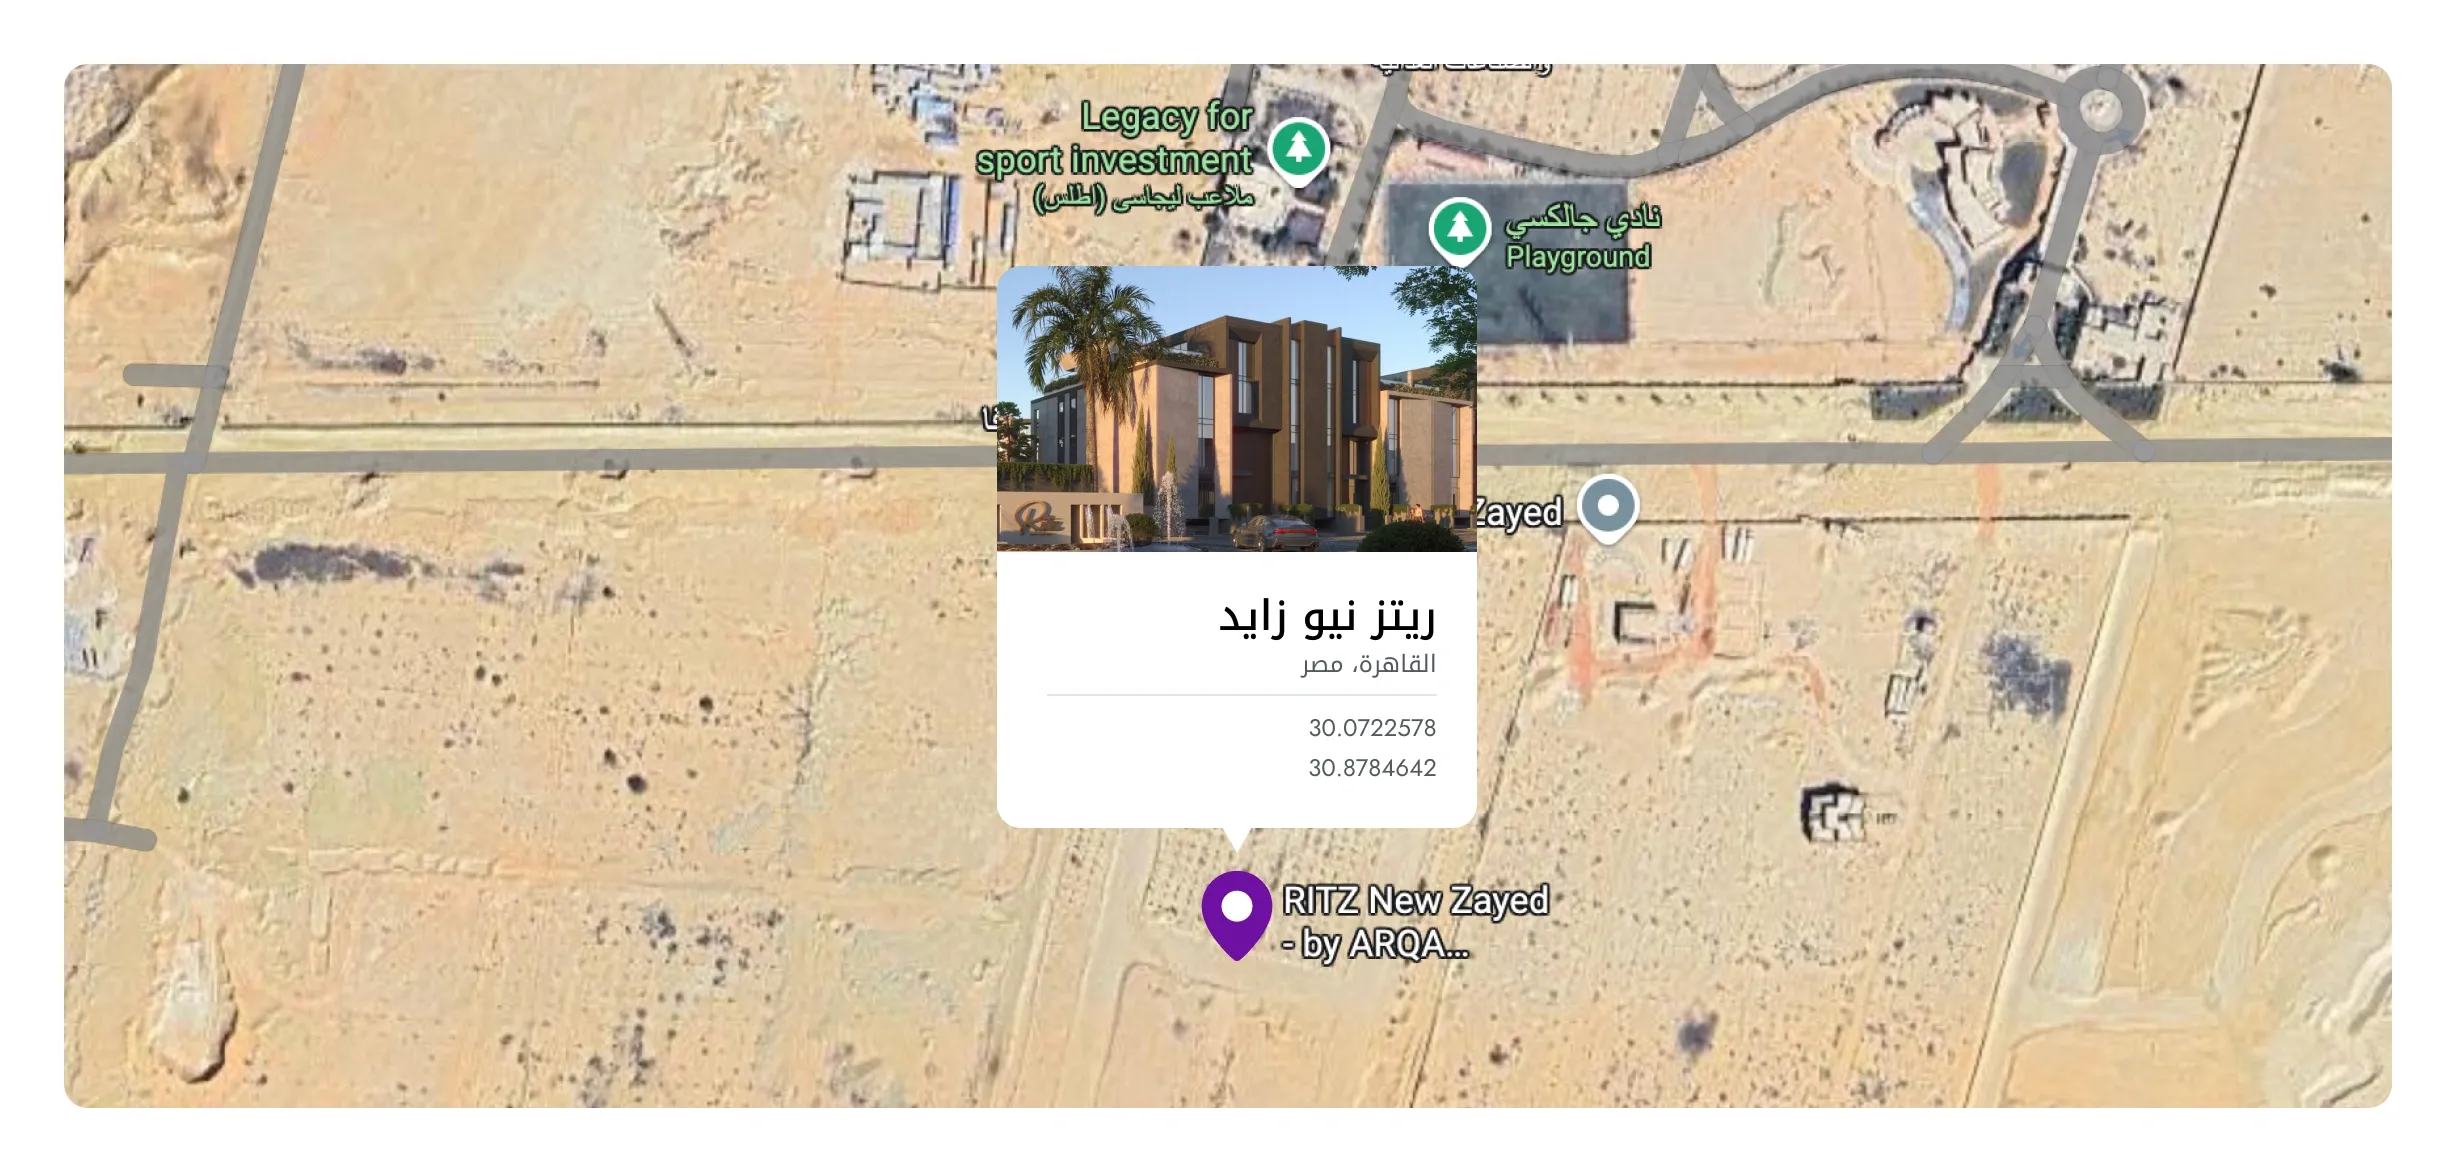2456x1172 pixels.
Task: Click the info card pointer arrow tip
Action: pos(1237,846)
